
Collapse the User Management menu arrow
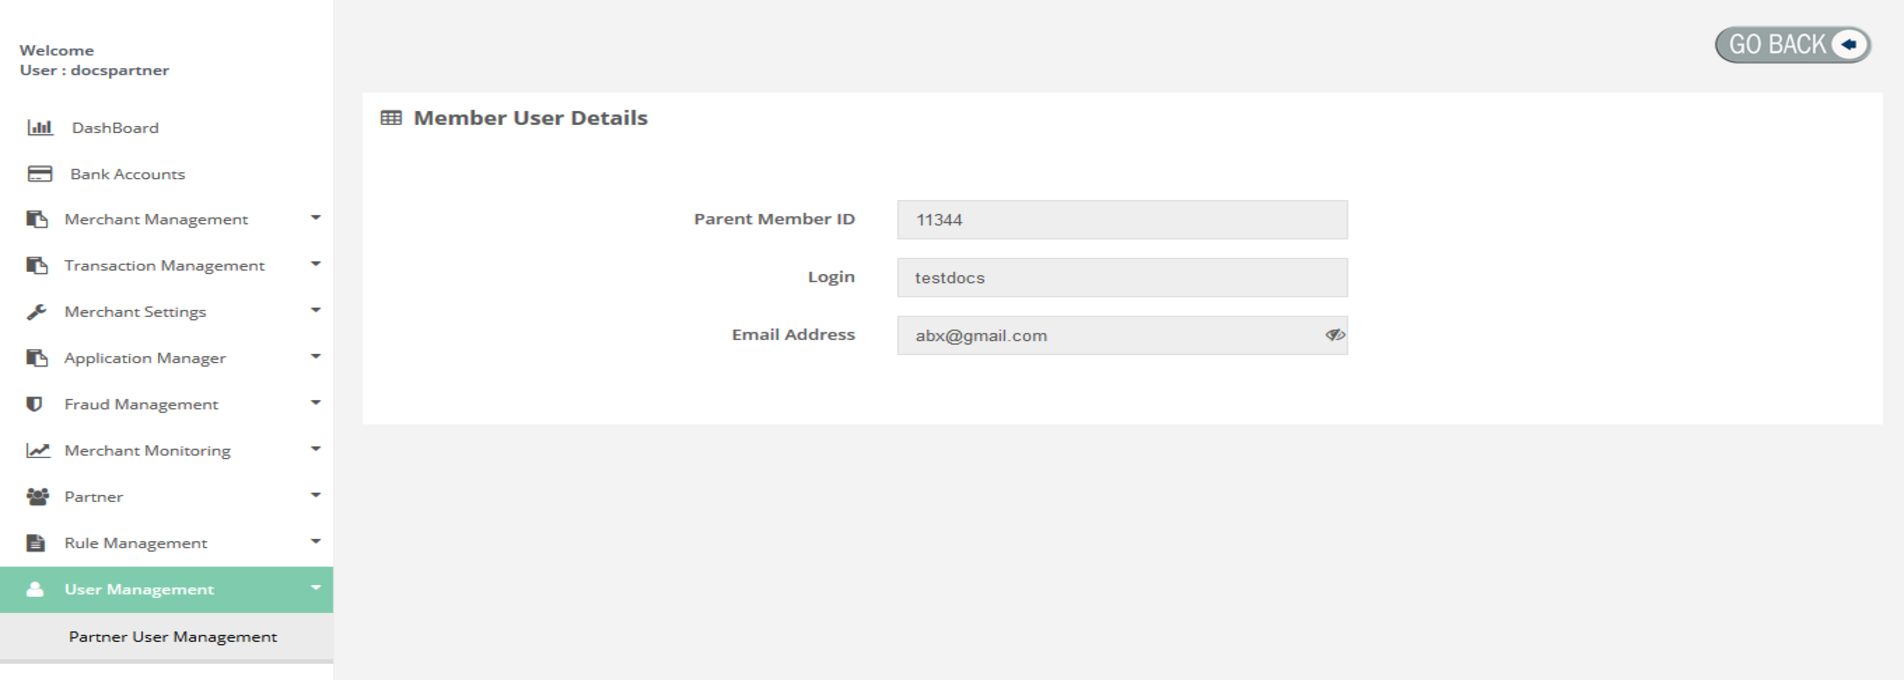pyautogui.click(x=315, y=588)
